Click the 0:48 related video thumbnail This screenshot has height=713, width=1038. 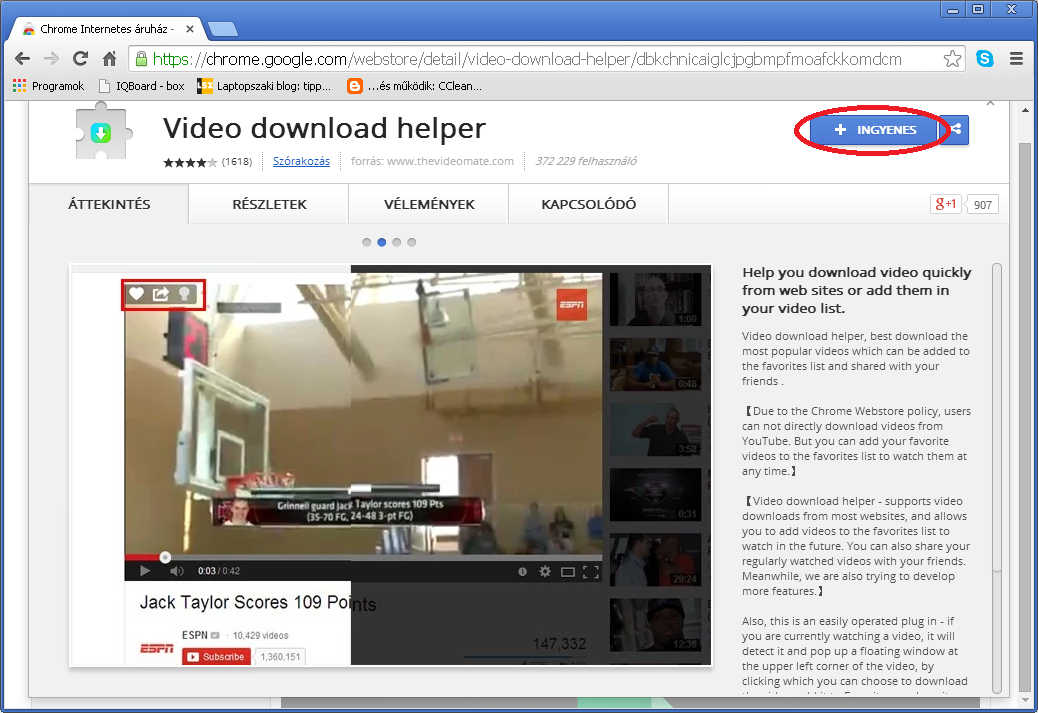coord(655,365)
